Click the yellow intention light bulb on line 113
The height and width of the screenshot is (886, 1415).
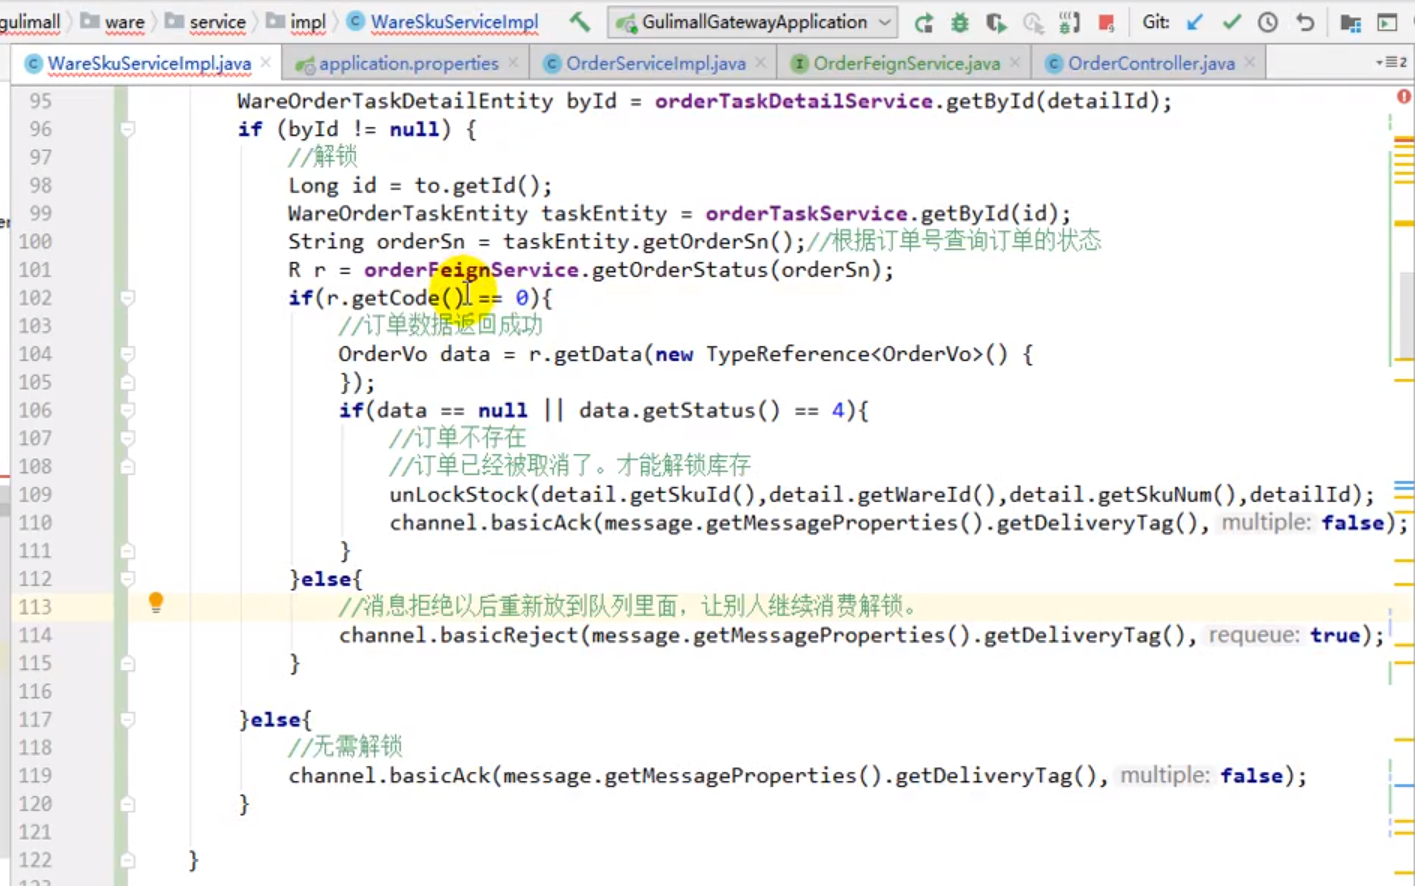tap(156, 602)
